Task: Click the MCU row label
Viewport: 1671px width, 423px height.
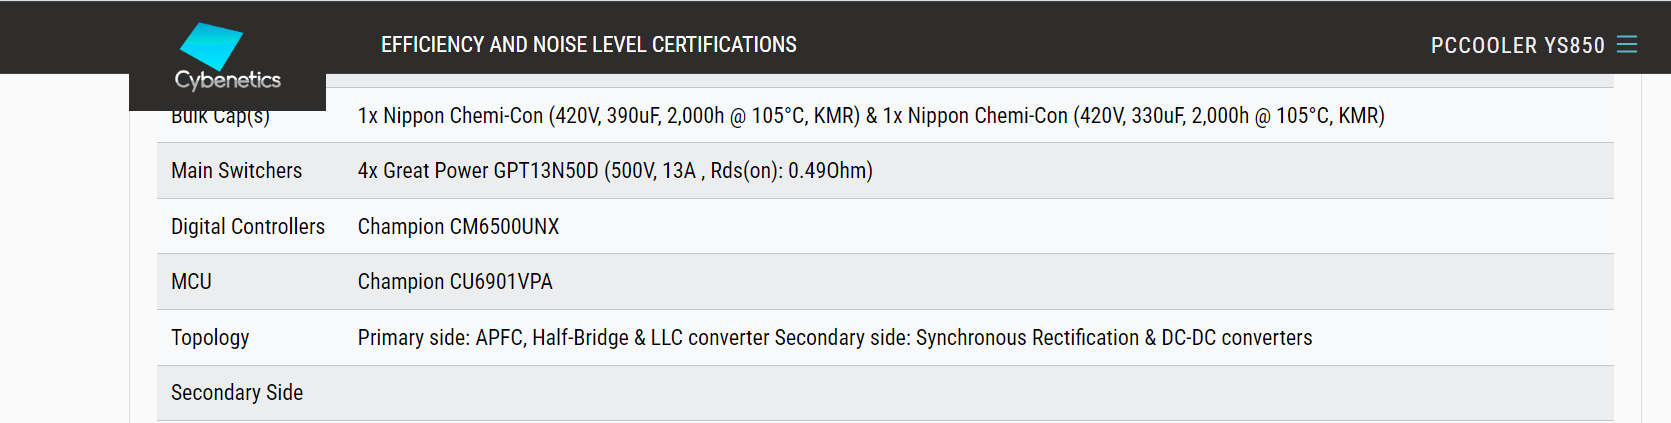Action: (191, 282)
